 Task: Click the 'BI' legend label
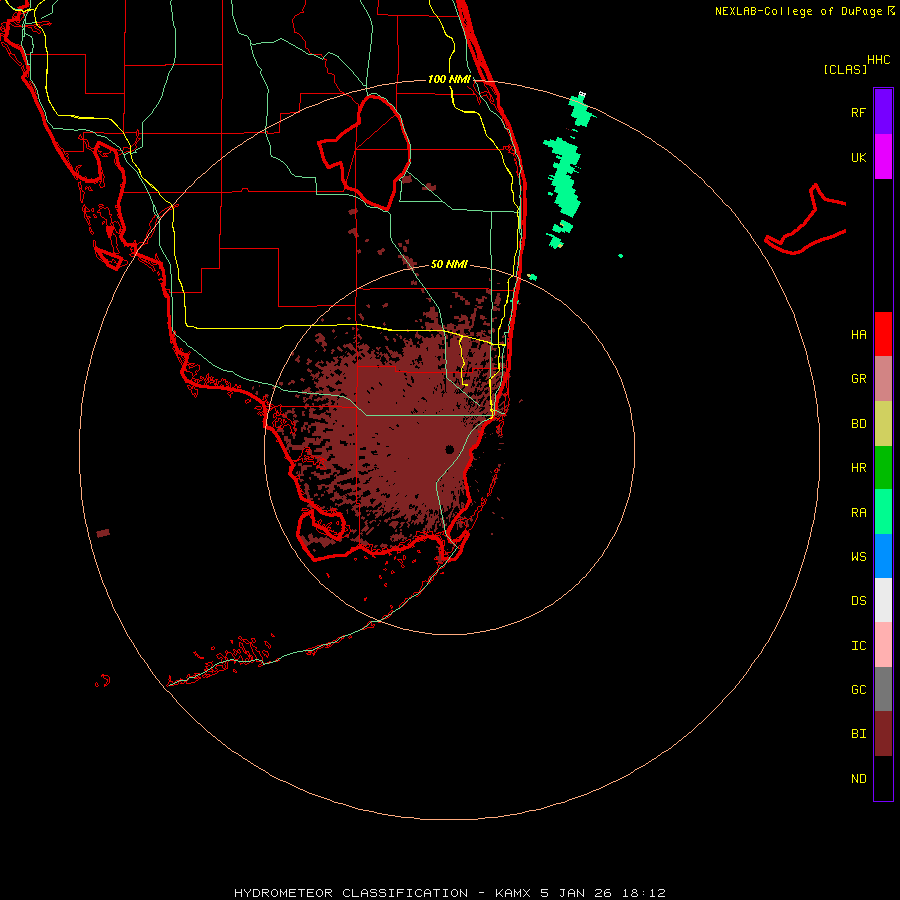click(x=858, y=734)
